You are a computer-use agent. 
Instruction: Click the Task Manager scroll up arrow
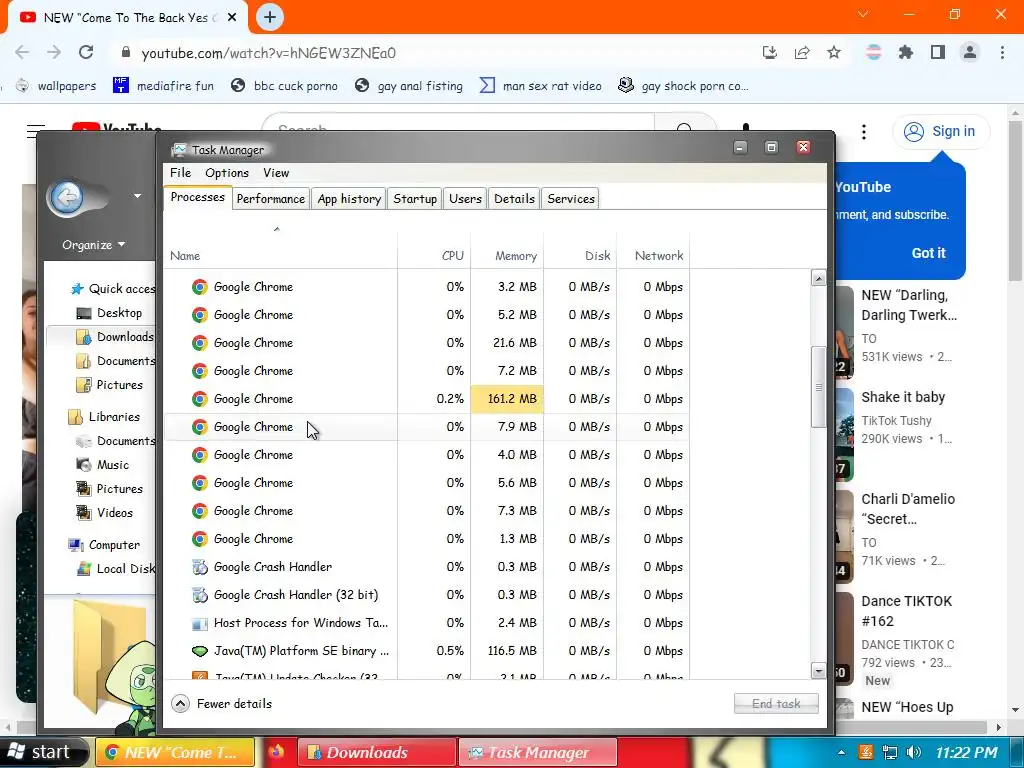[x=818, y=278]
